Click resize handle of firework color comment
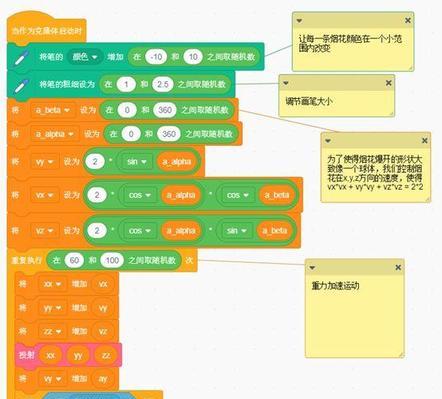 [x=411, y=68]
